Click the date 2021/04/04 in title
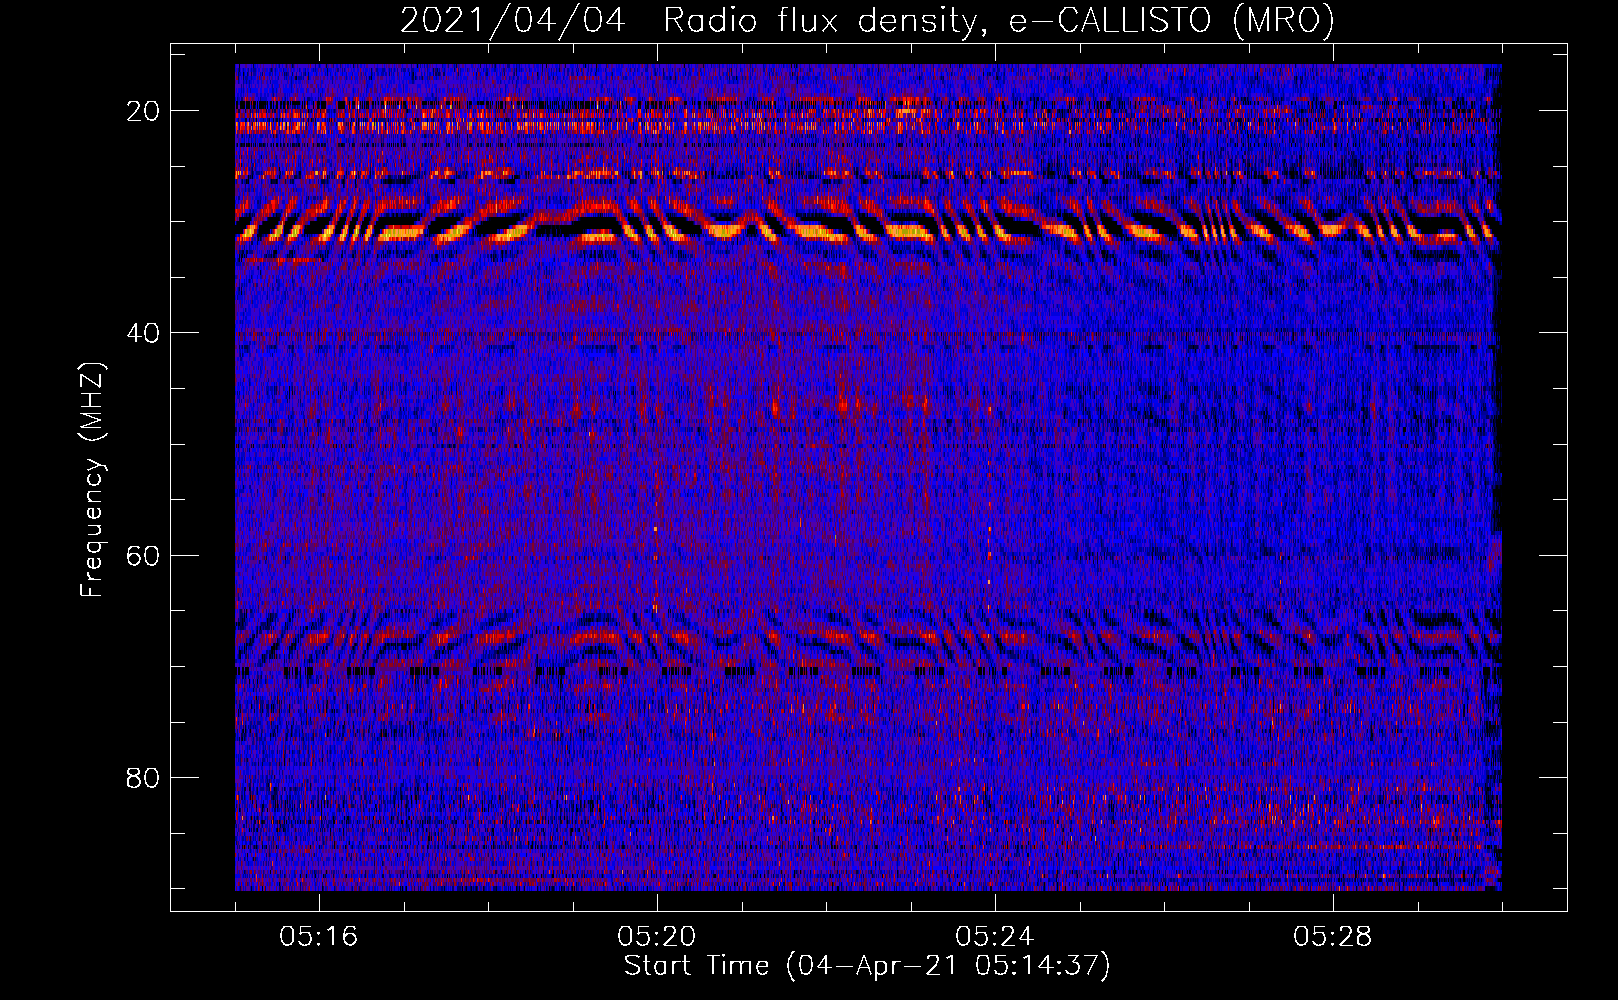 [x=512, y=21]
